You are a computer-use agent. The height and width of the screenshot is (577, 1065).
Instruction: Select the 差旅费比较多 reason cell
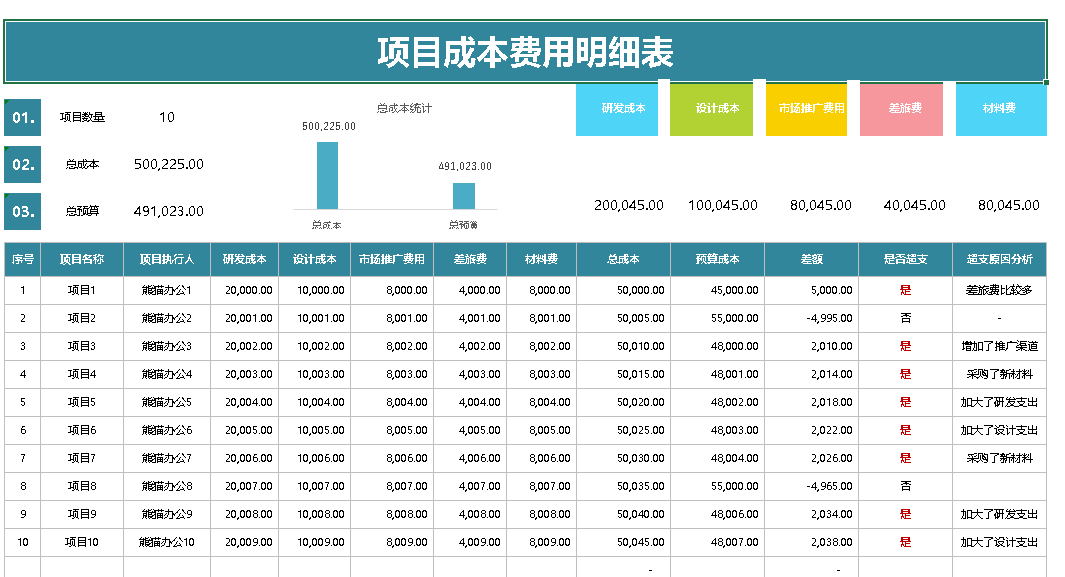tap(999, 290)
